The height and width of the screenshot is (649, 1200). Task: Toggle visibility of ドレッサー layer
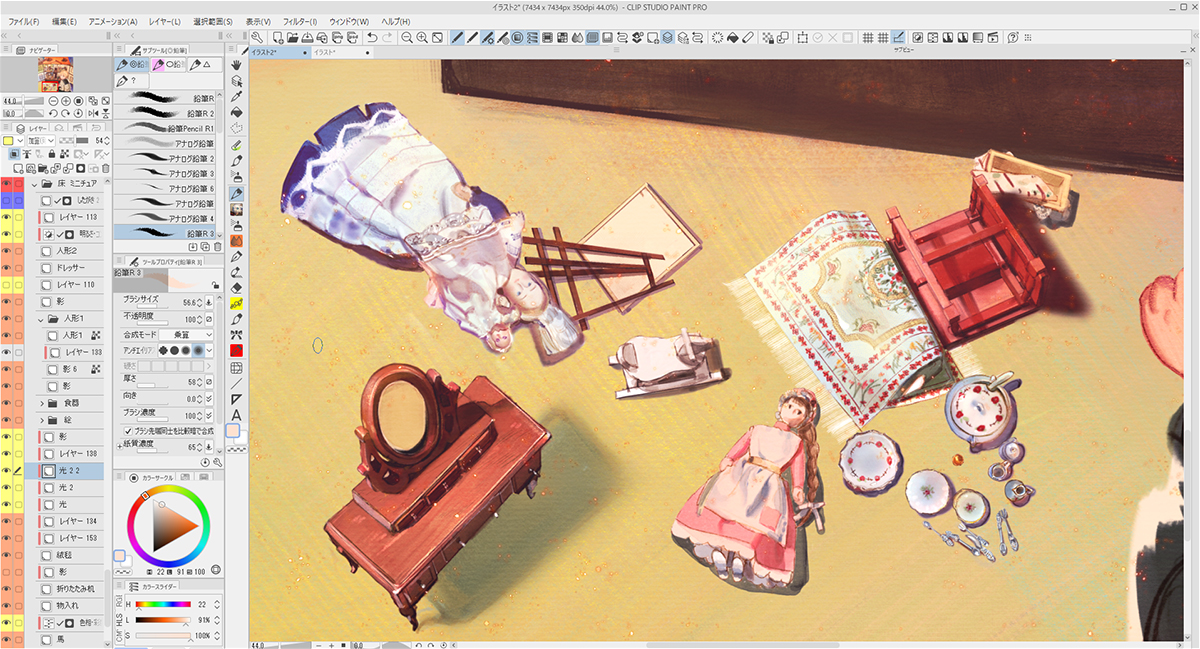[7, 268]
